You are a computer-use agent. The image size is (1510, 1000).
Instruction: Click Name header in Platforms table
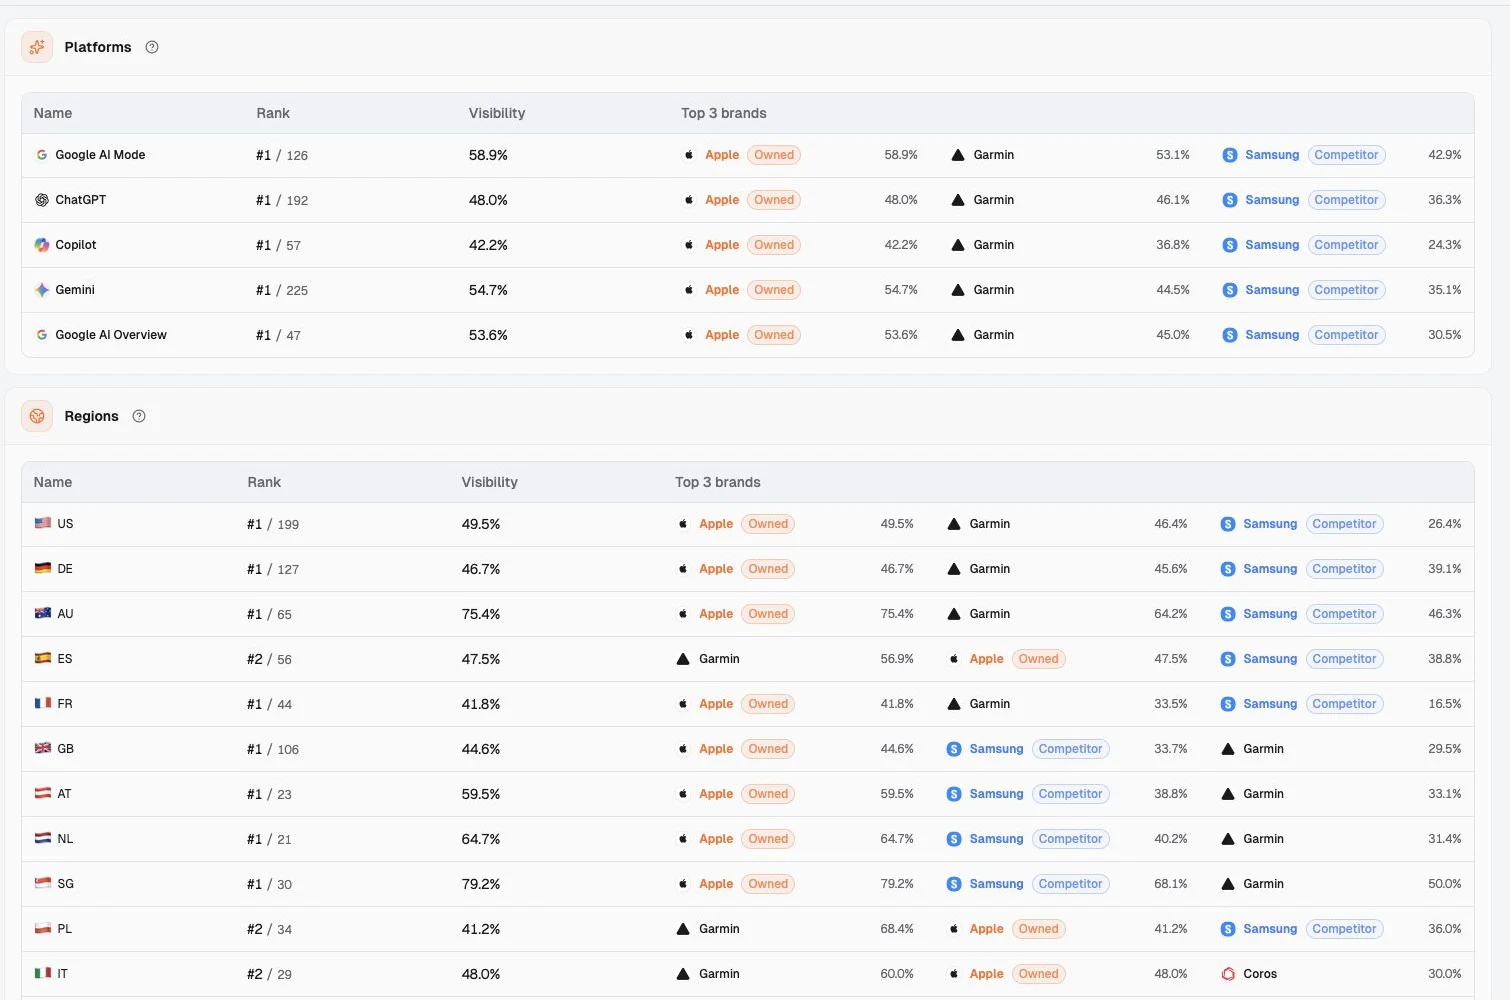[53, 113]
